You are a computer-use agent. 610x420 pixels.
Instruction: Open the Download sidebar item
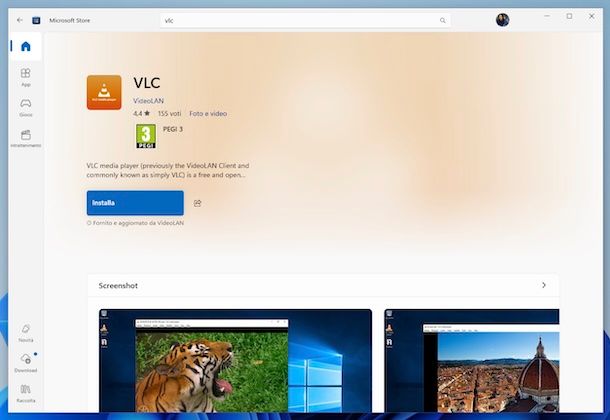tap(26, 363)
